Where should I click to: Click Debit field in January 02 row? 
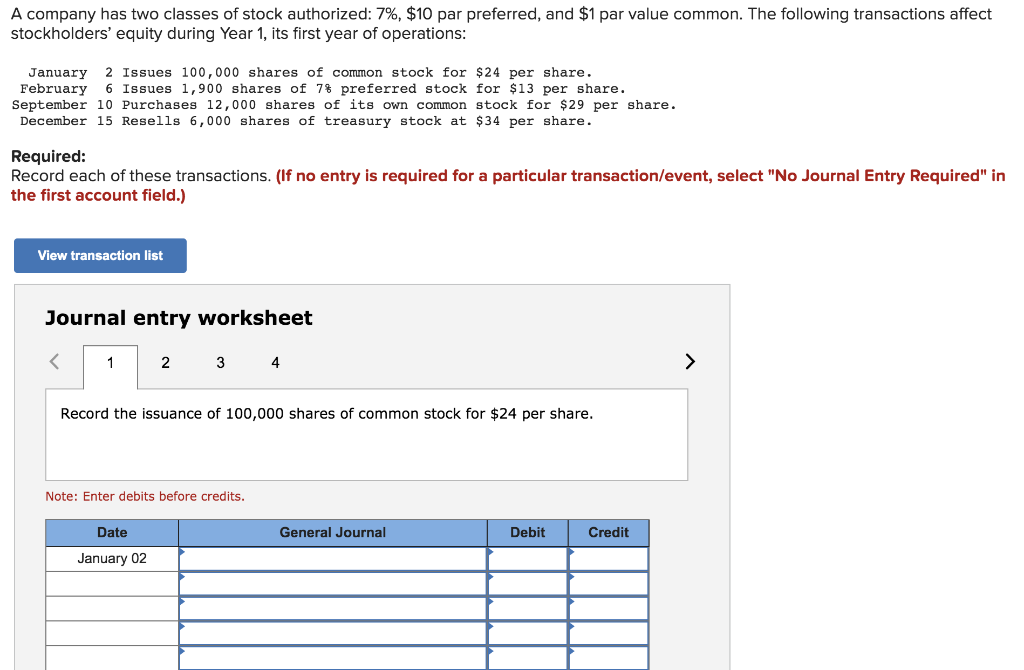pyautogui.click(x=528, y=559)
